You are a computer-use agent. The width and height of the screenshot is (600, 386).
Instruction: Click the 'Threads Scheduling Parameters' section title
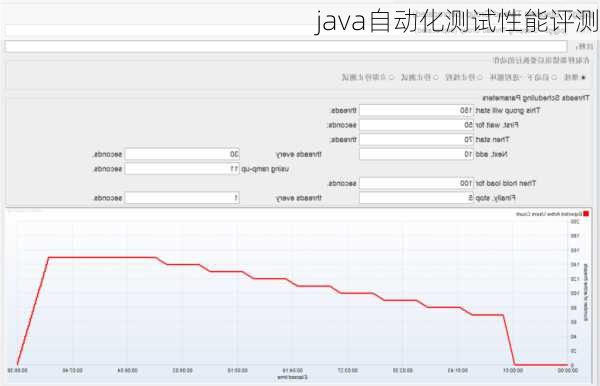[x=536, y=98]
